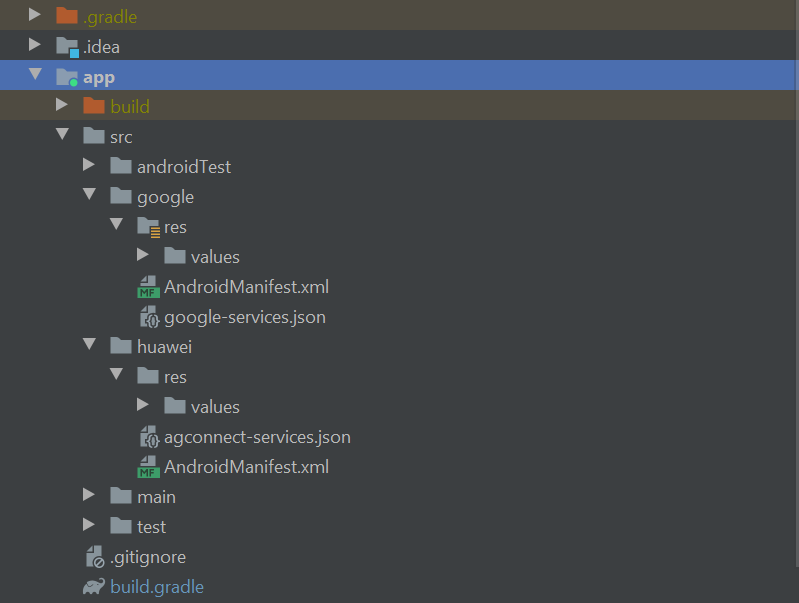This screenshot has height=603, width=799.
Task: Select res label under google
Action: pos(175,227)
